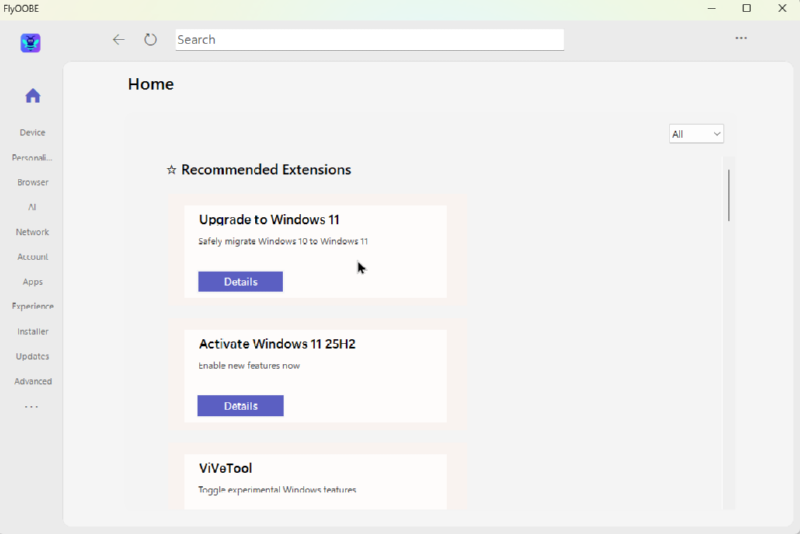Open Details for Upgrade to Windows 11
800x534 pixels.
click(x=240, y=282)
